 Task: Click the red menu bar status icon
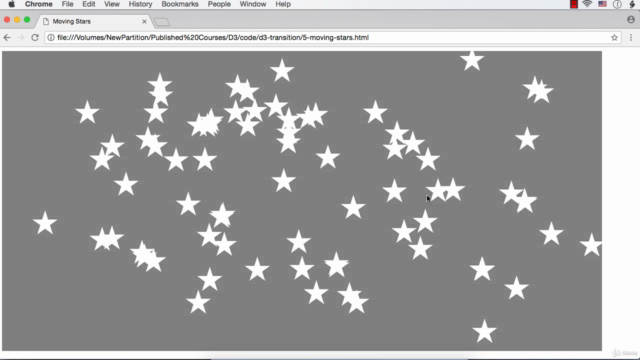point(574,4)
